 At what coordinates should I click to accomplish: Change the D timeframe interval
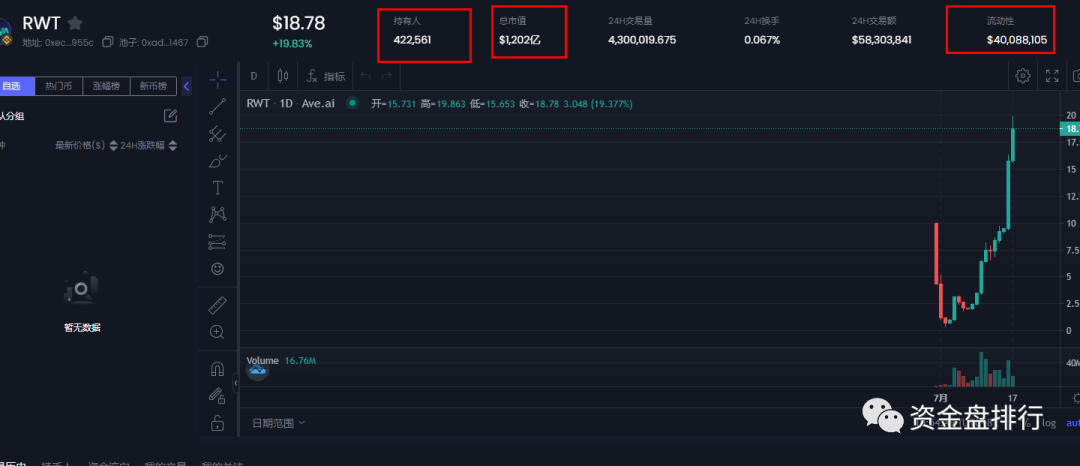[254, 76]
